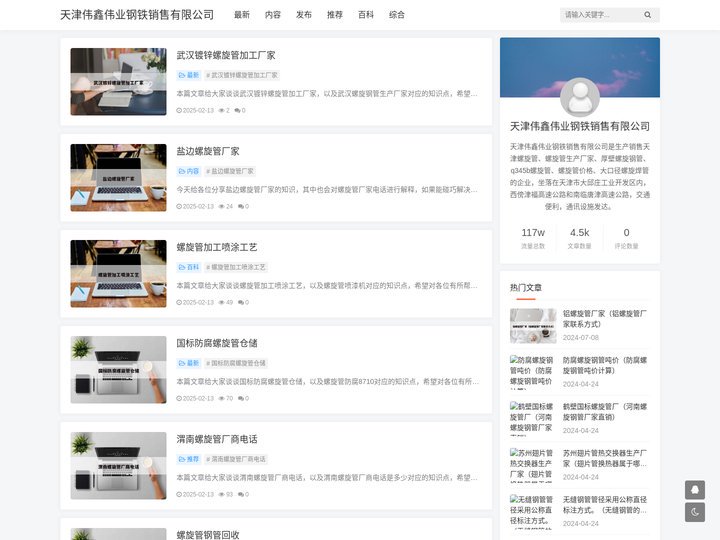Viewport: 720px width, 540px height.
Task: Click hashtag #国标防腐螺旋管仓储
Action: [x=236, y=363]
